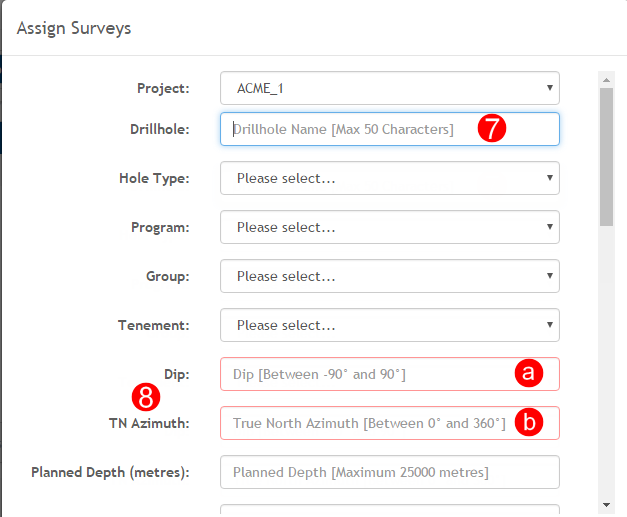The width and height of the screenshot is (627, 517).
Task: Click the Hole Type field label
Action: pos(154,178)
